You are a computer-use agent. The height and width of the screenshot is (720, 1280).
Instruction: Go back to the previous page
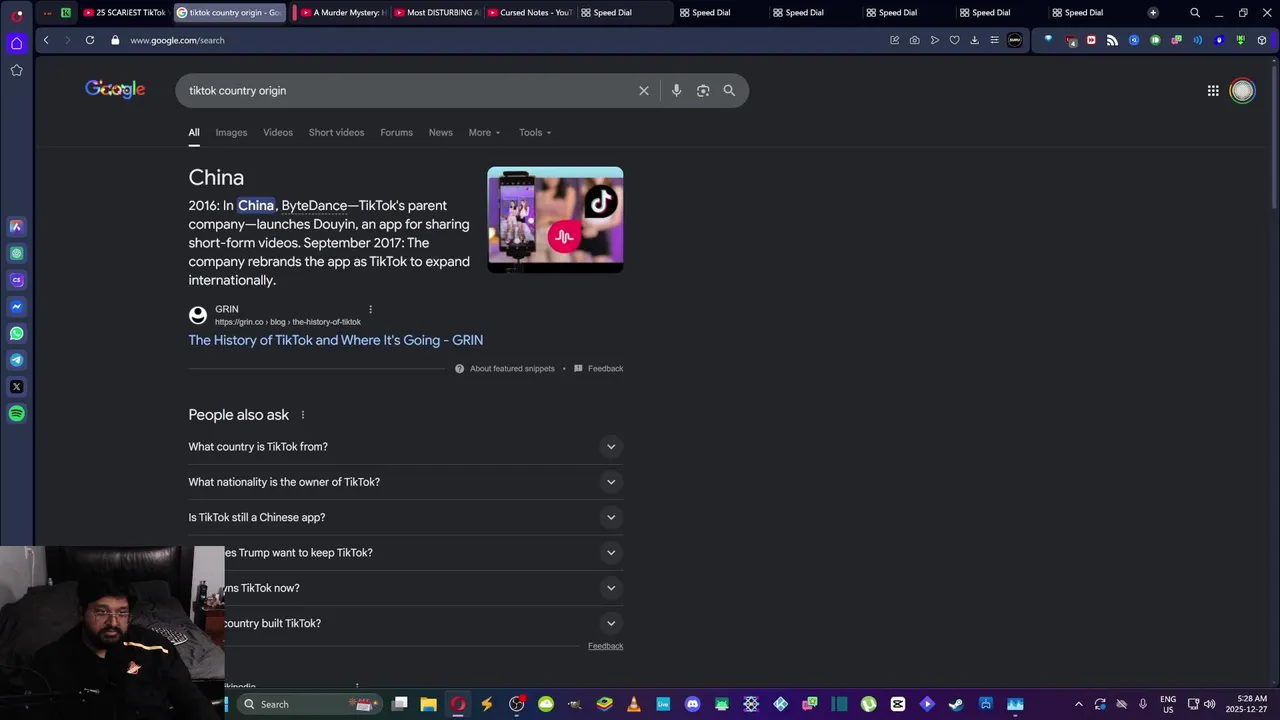click(46, 40)
